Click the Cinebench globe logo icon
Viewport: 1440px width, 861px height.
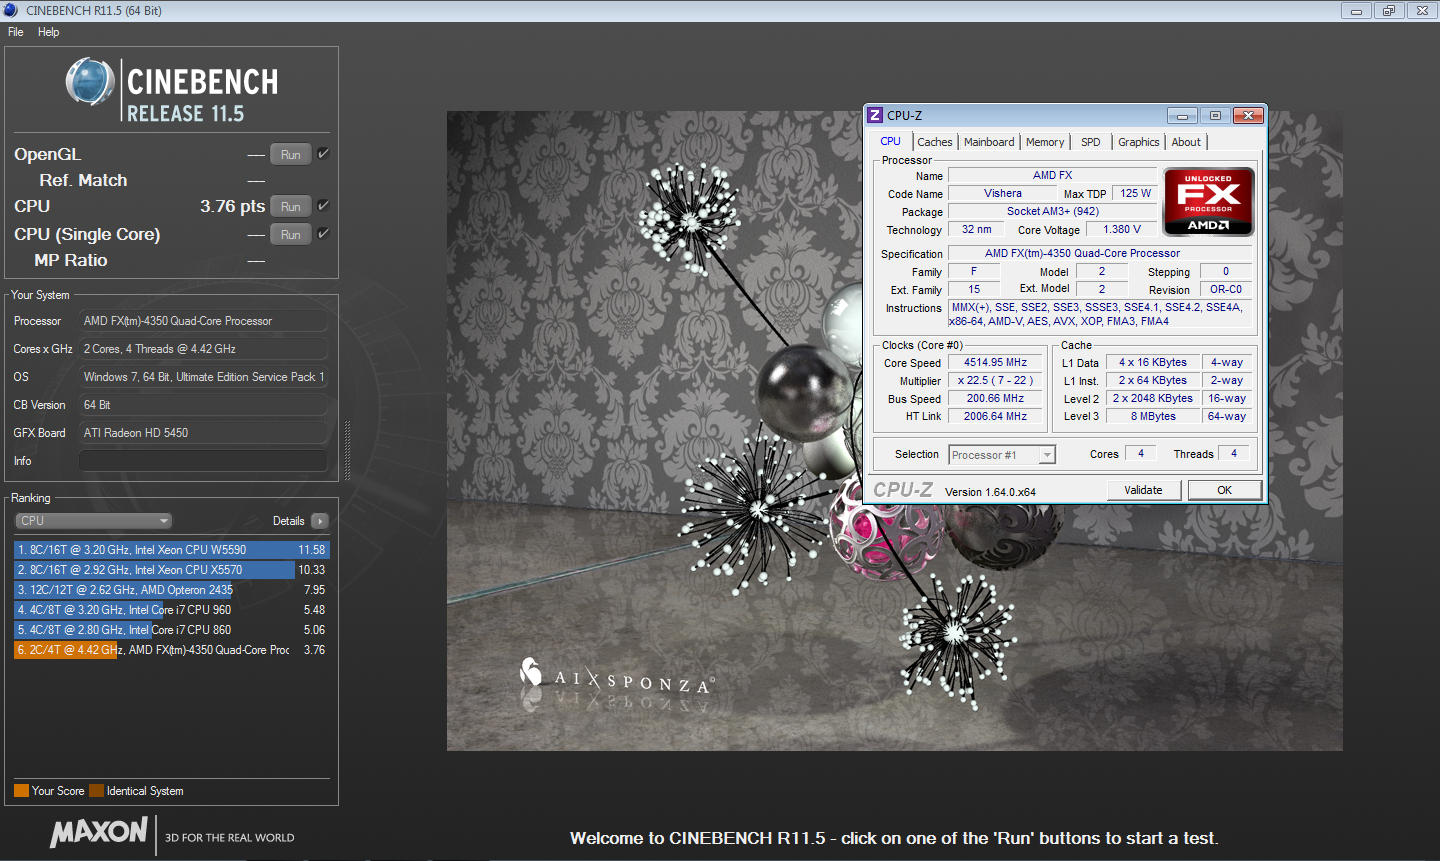point(90,82)
